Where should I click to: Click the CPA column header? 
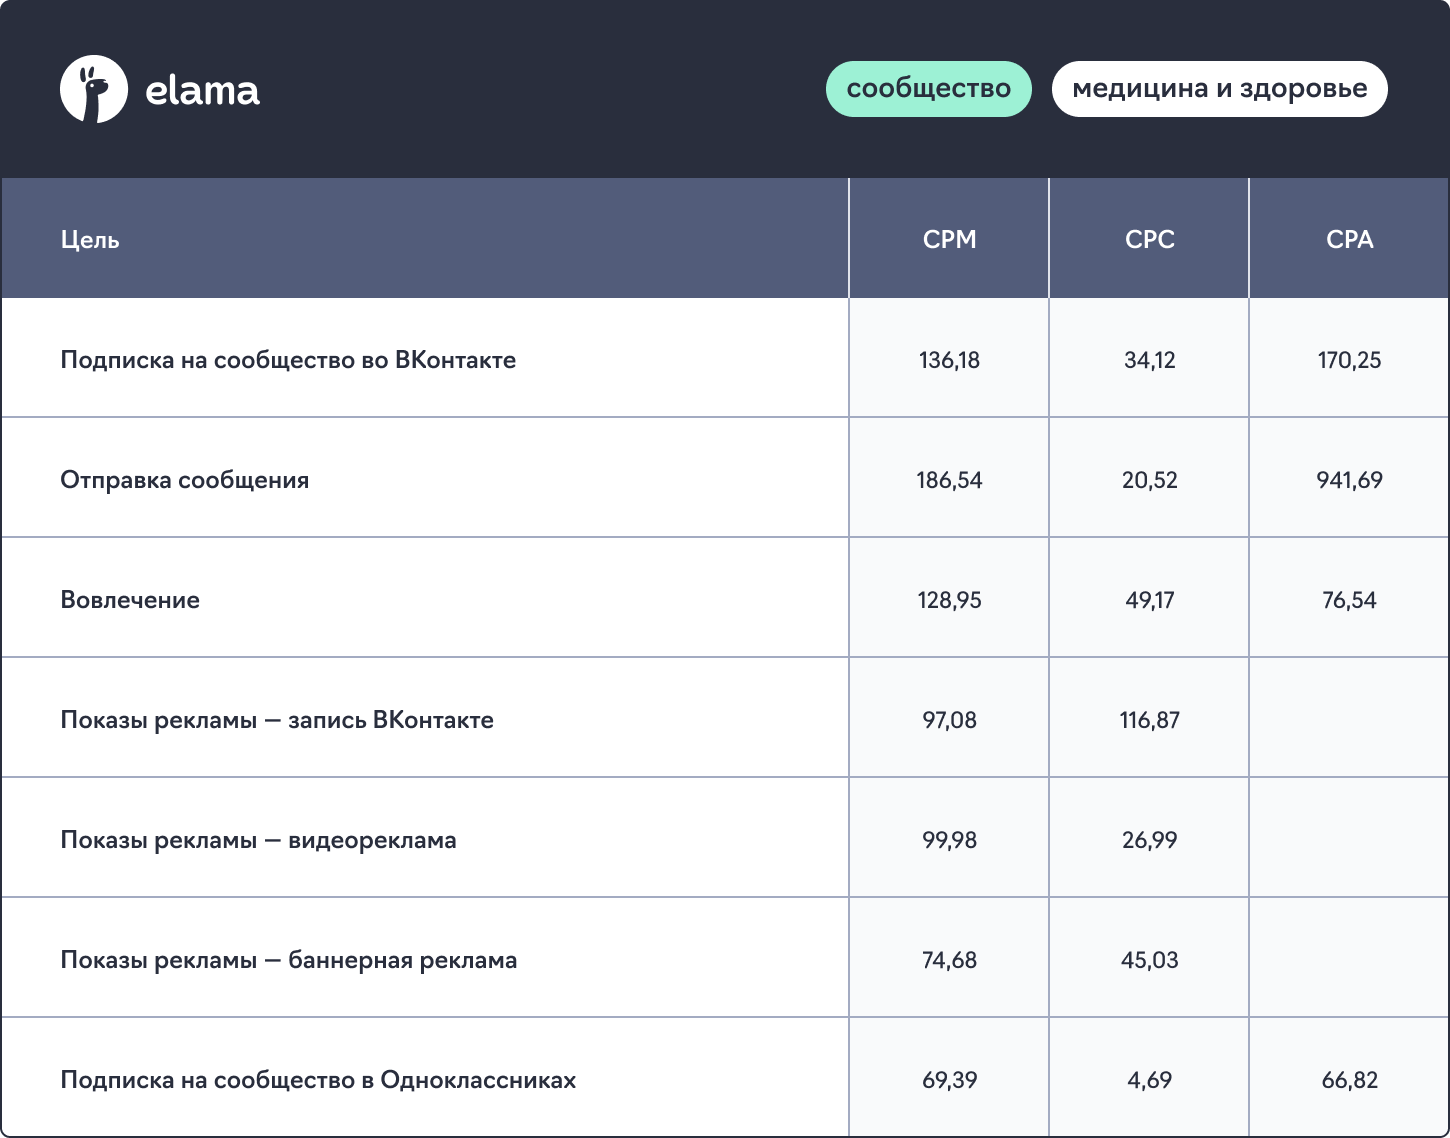coord(1349,239)
